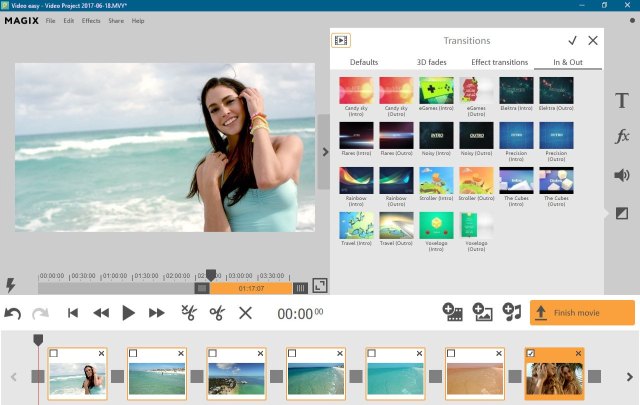Select the Rainbow (Intro) transition thumbnail
This screenshot has height=405, width=640.
click(x=356, y=180)
